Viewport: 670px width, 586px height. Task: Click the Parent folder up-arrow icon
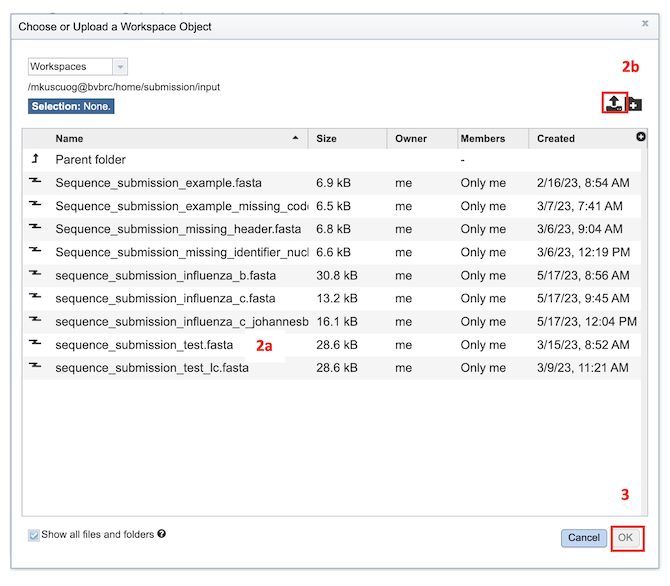point(35,159)
